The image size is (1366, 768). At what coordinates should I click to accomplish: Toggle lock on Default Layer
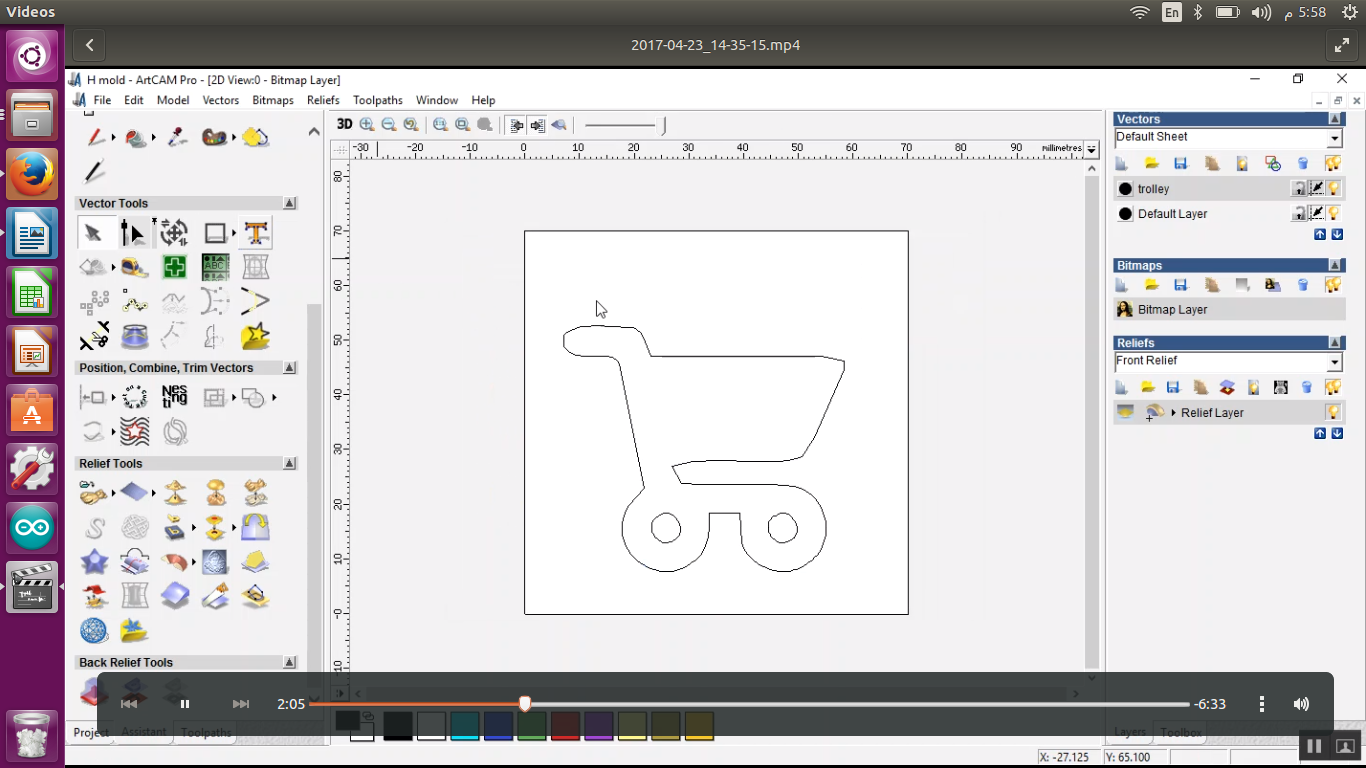click(1299, 213)
